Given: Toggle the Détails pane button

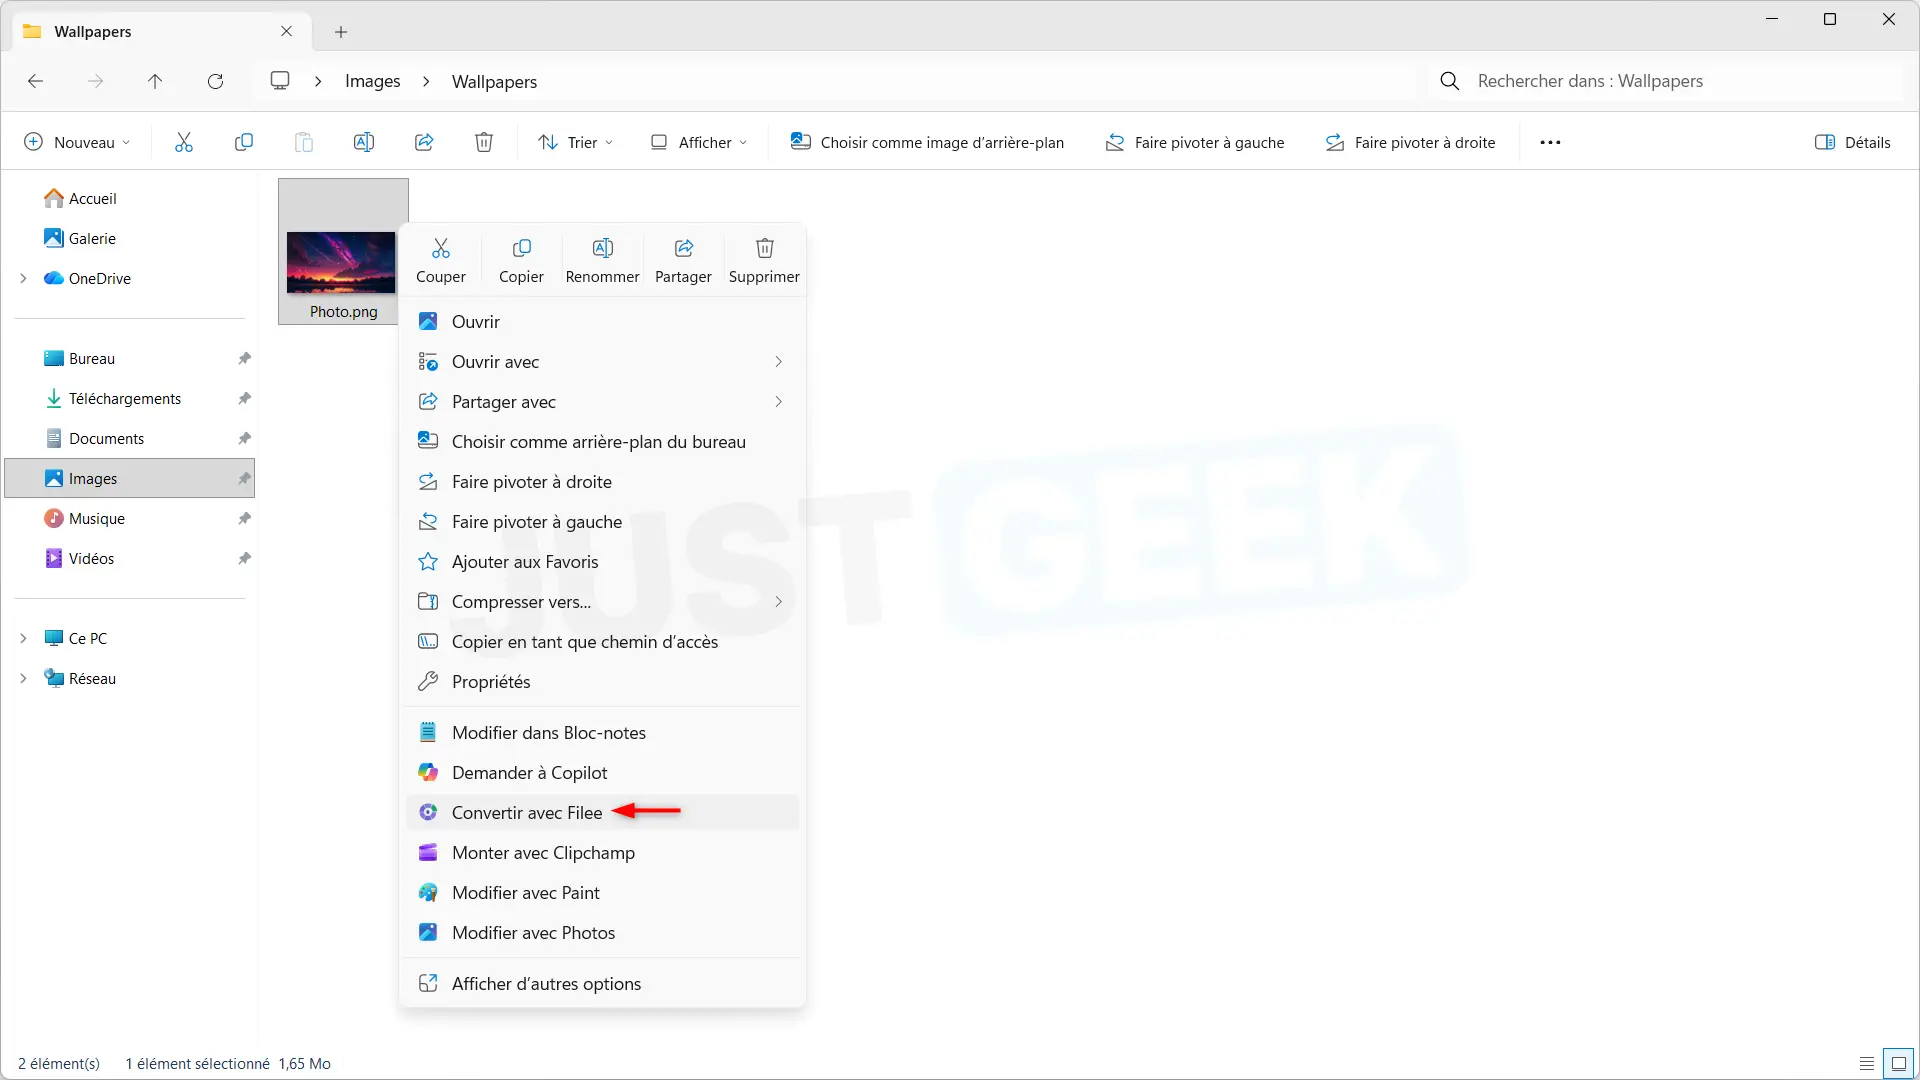Looking at the screenshot, I should 1852,142.
